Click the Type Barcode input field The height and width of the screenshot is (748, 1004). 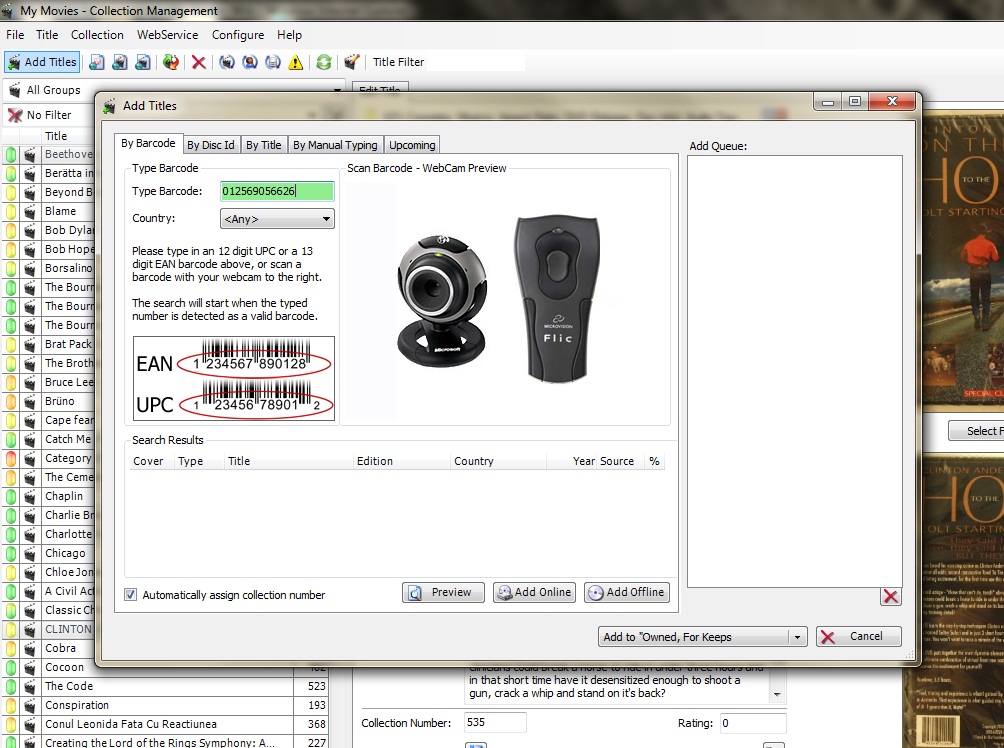277,191
